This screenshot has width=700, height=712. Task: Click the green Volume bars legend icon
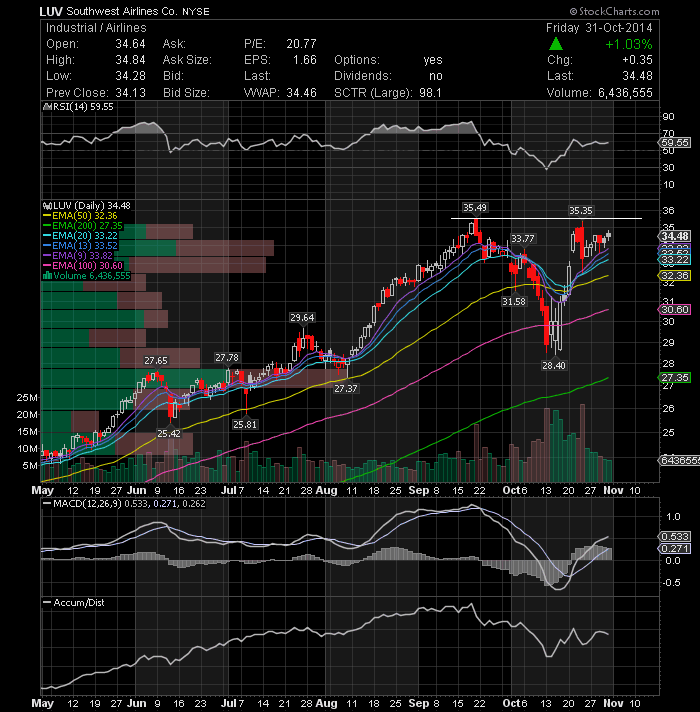47,276
